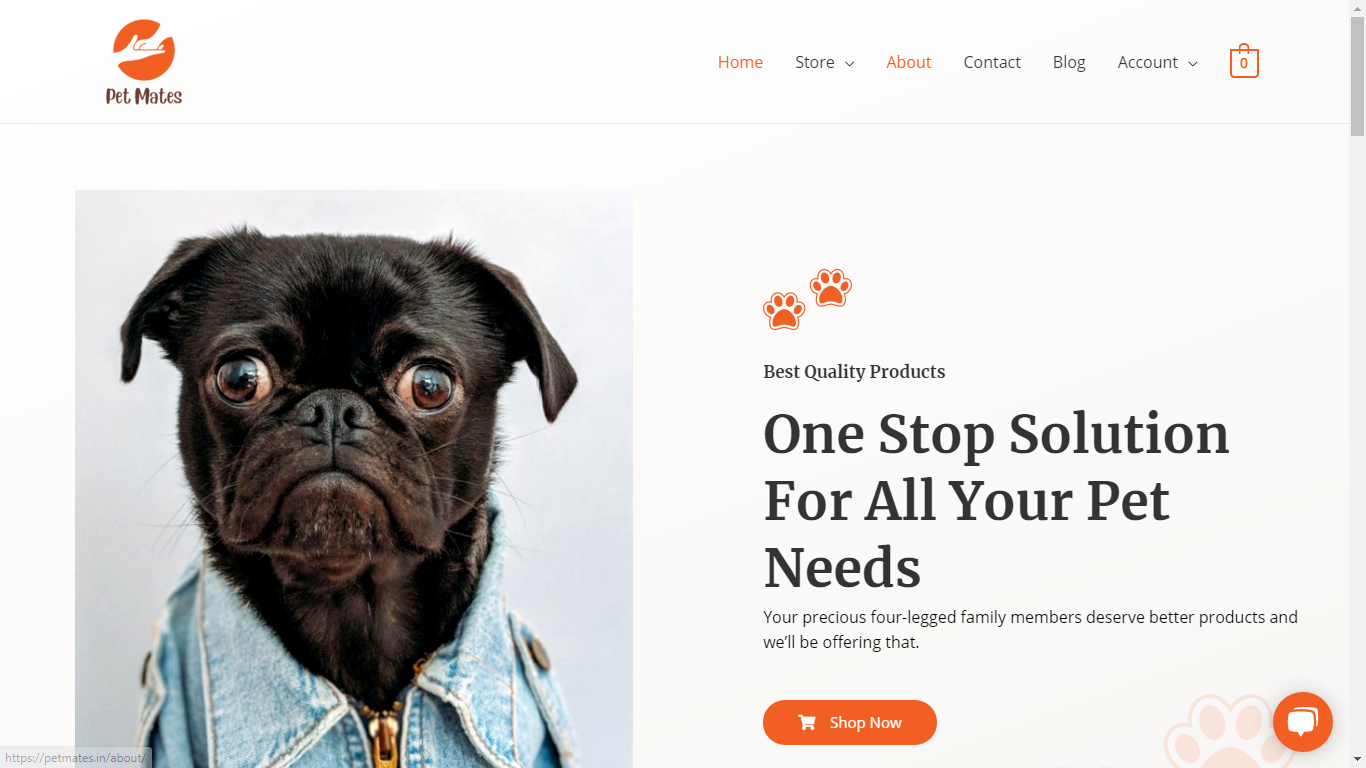Click the page vertical scrollbar thumb
This screenshot has width=1366, height=768.
click(x=1357, y=75)
